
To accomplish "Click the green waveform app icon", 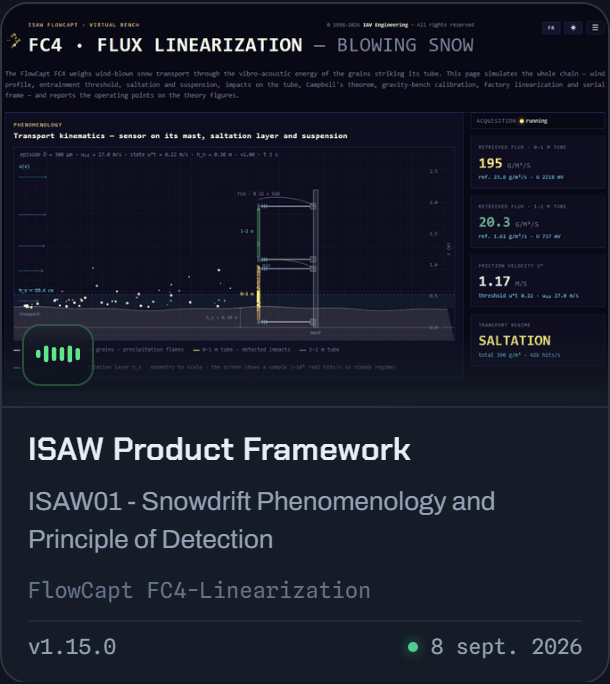I will tap(58, 354).
